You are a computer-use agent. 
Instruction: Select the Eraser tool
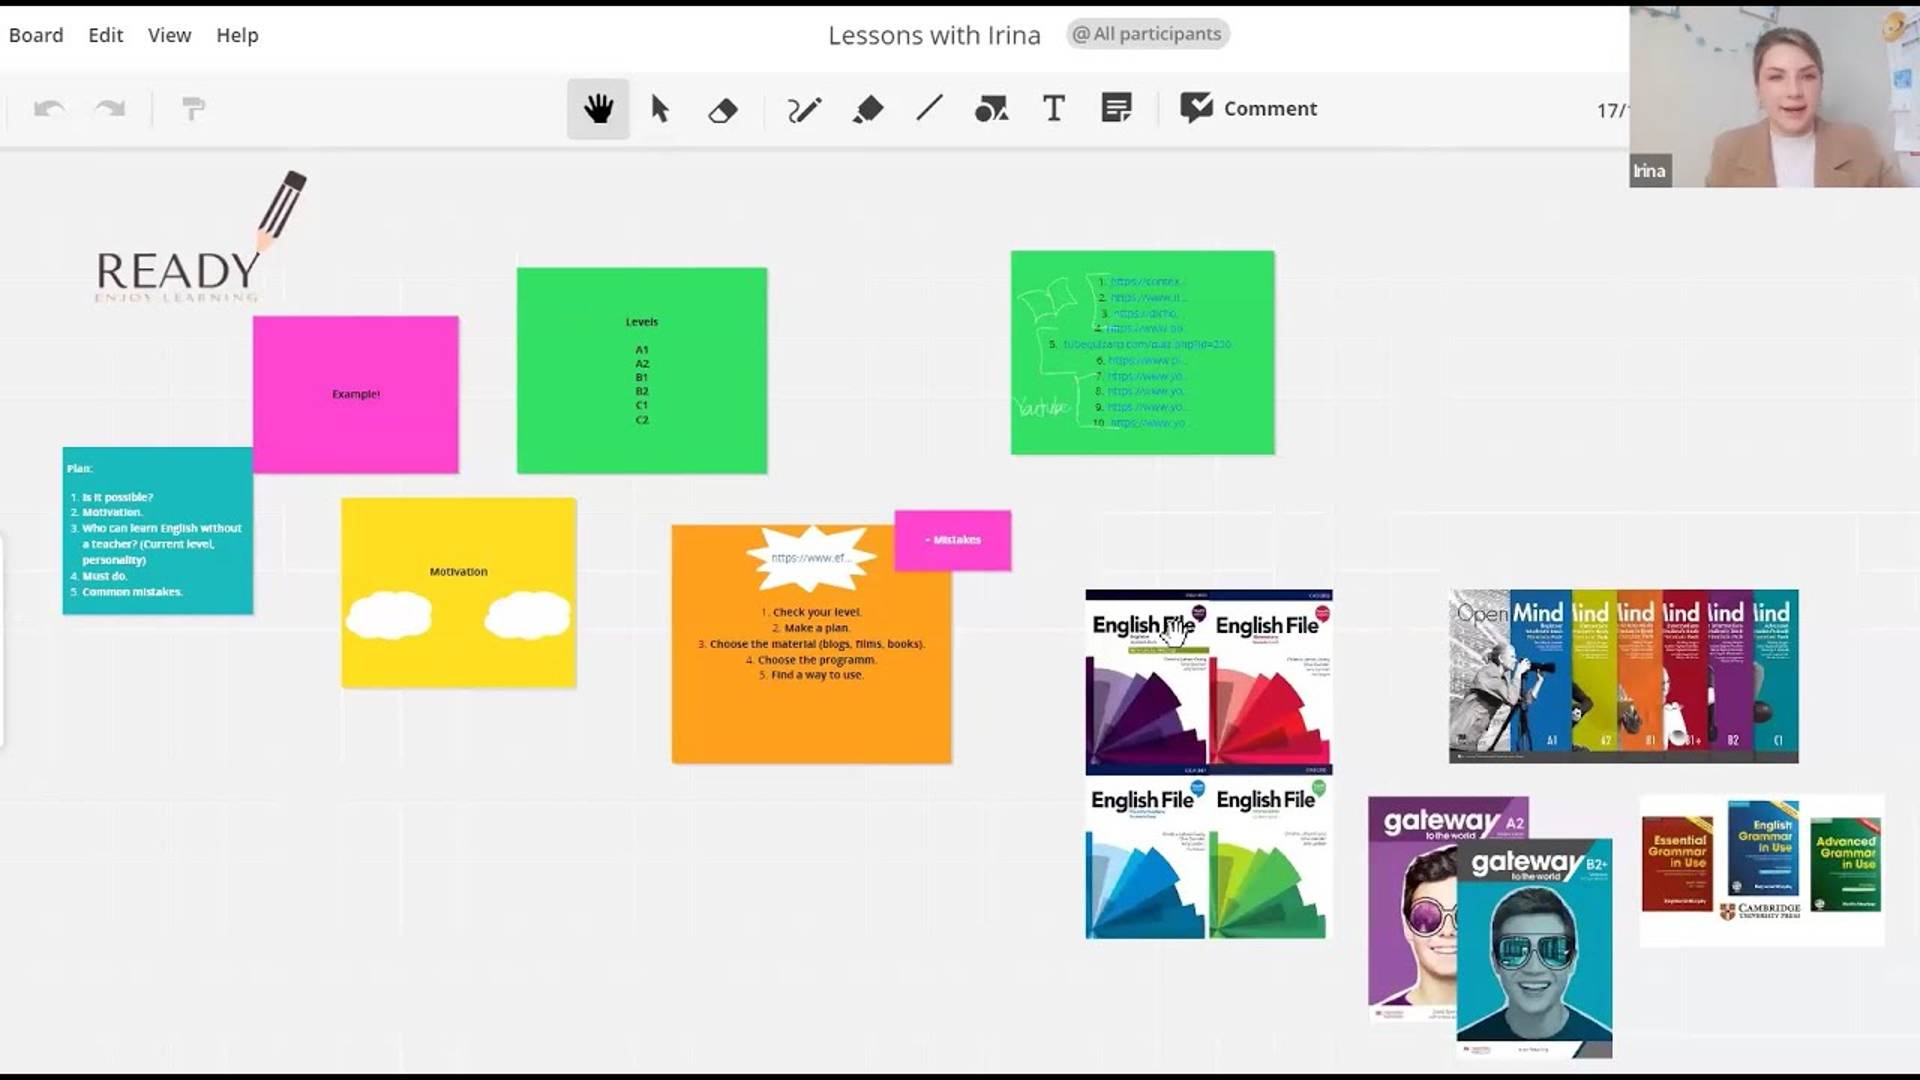(722, 109)
